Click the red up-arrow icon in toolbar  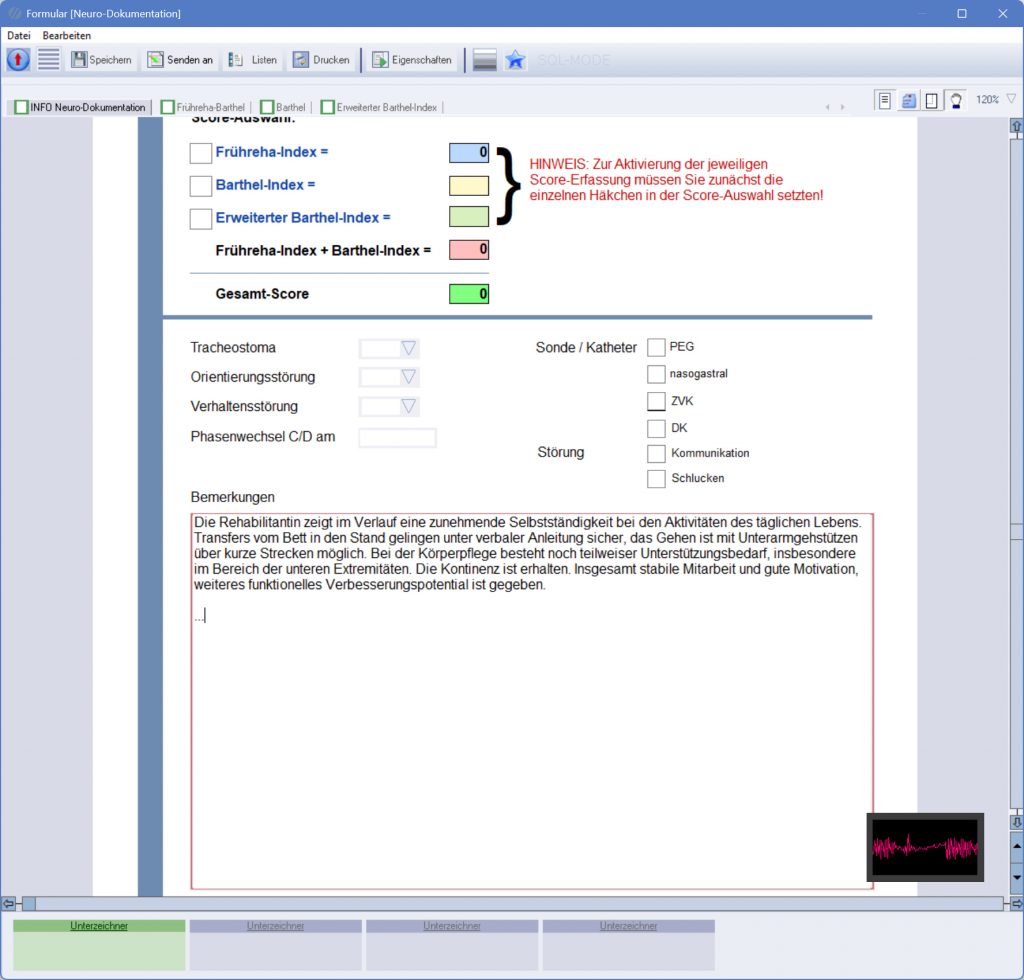click(x=18, y=60)
